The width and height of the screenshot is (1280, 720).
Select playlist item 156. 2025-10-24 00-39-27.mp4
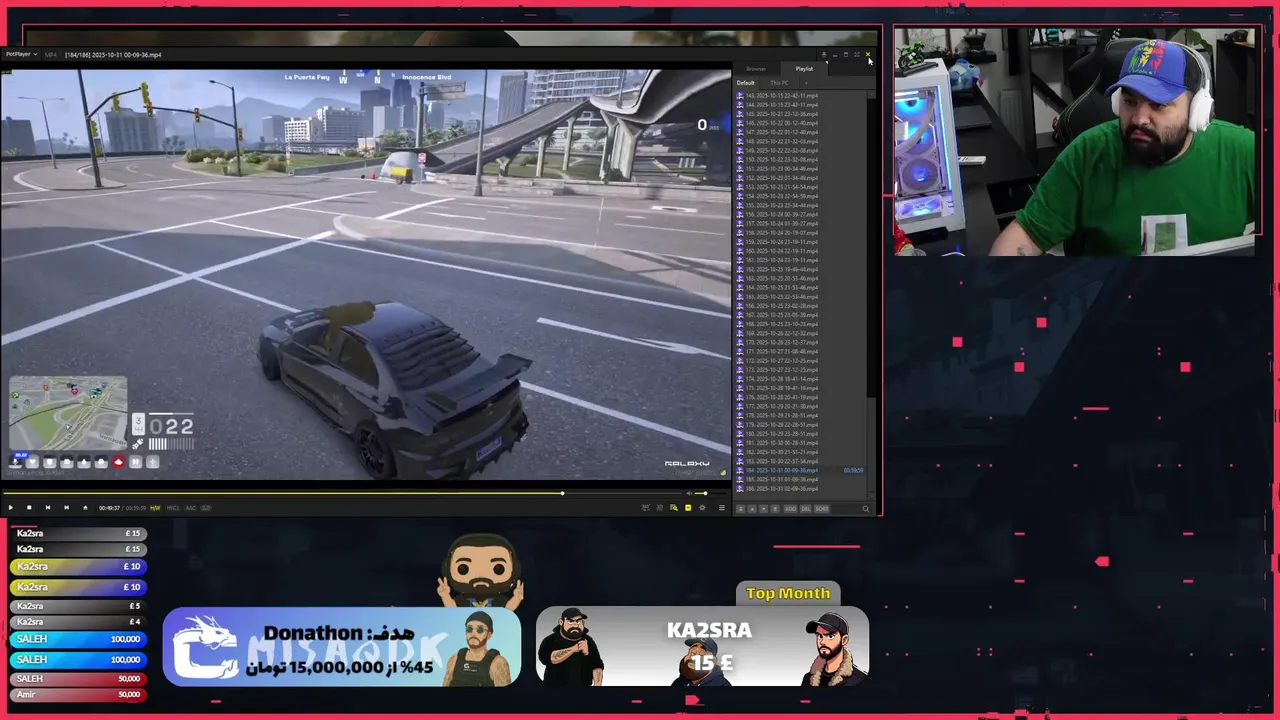tap(801, 214)
